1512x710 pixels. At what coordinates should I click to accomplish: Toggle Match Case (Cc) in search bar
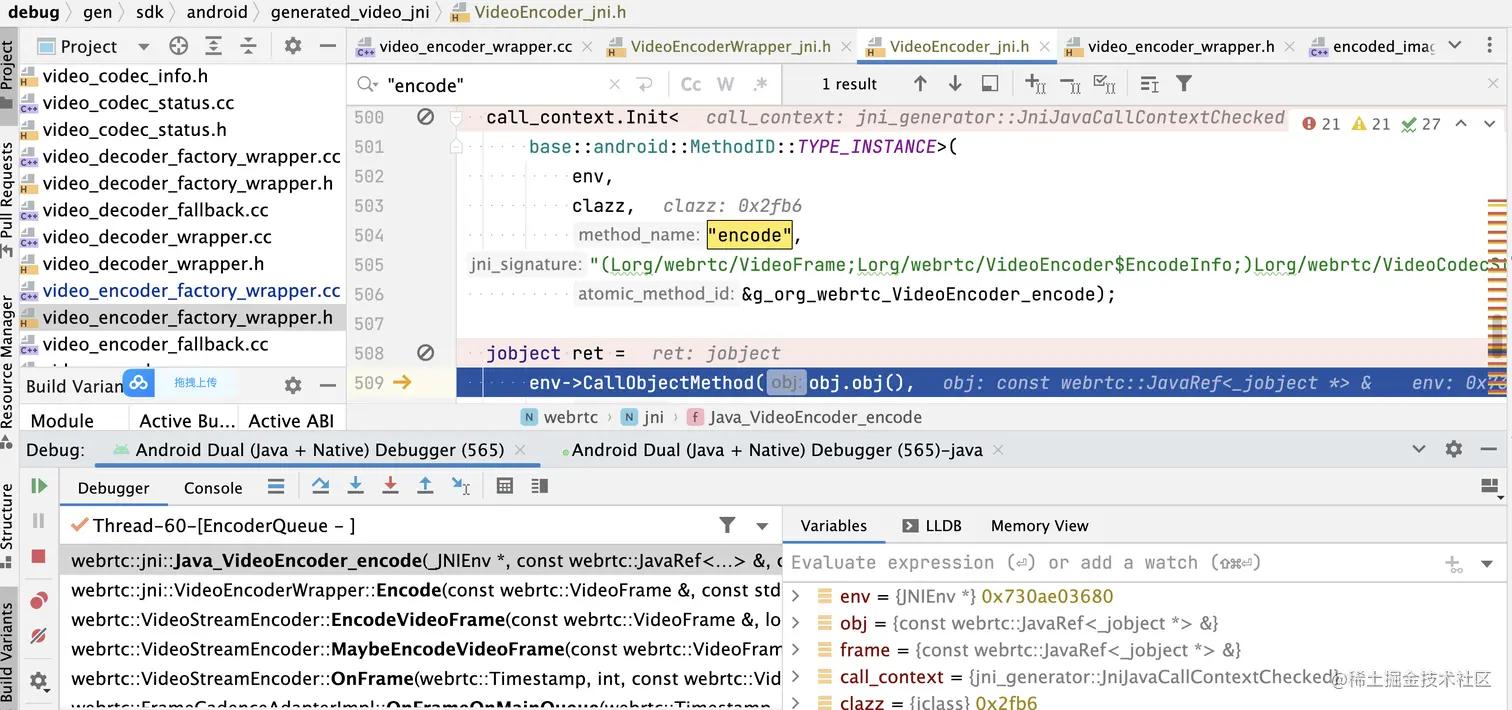click(691, 85)
